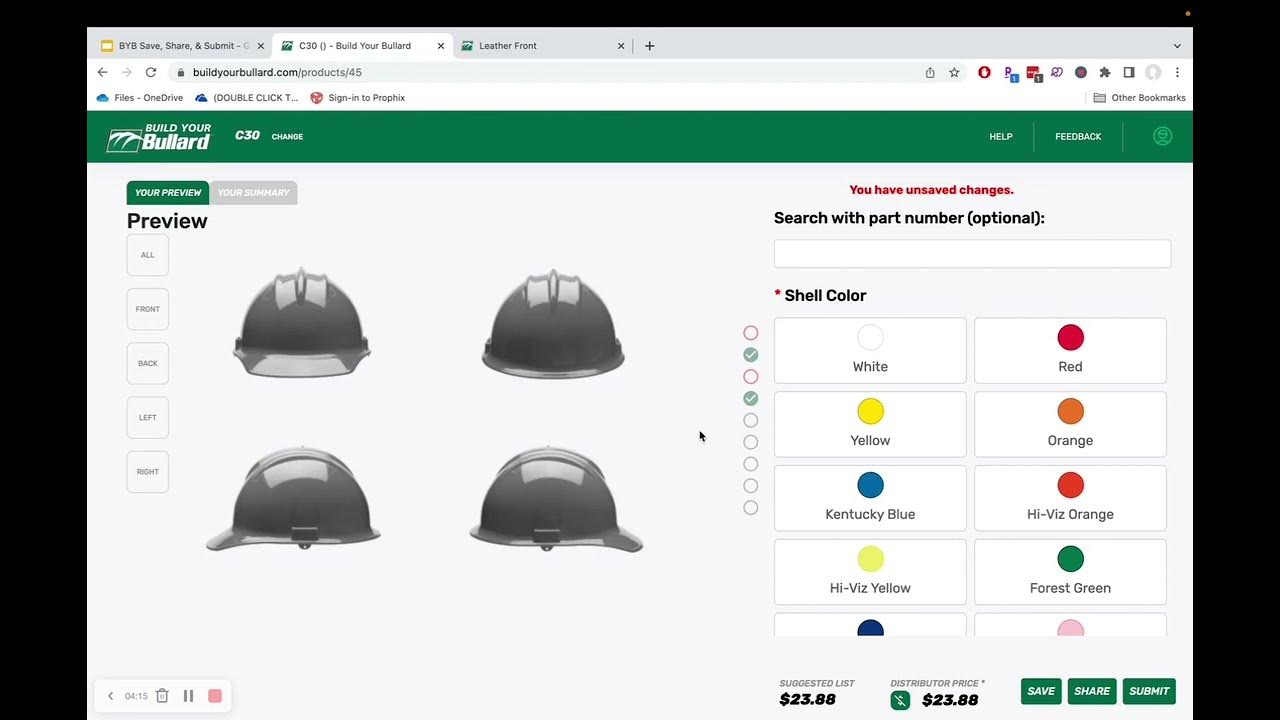Click the browser address bar URL
Image resolution: width=1280 pixels, height=720 pixels.
277,72
